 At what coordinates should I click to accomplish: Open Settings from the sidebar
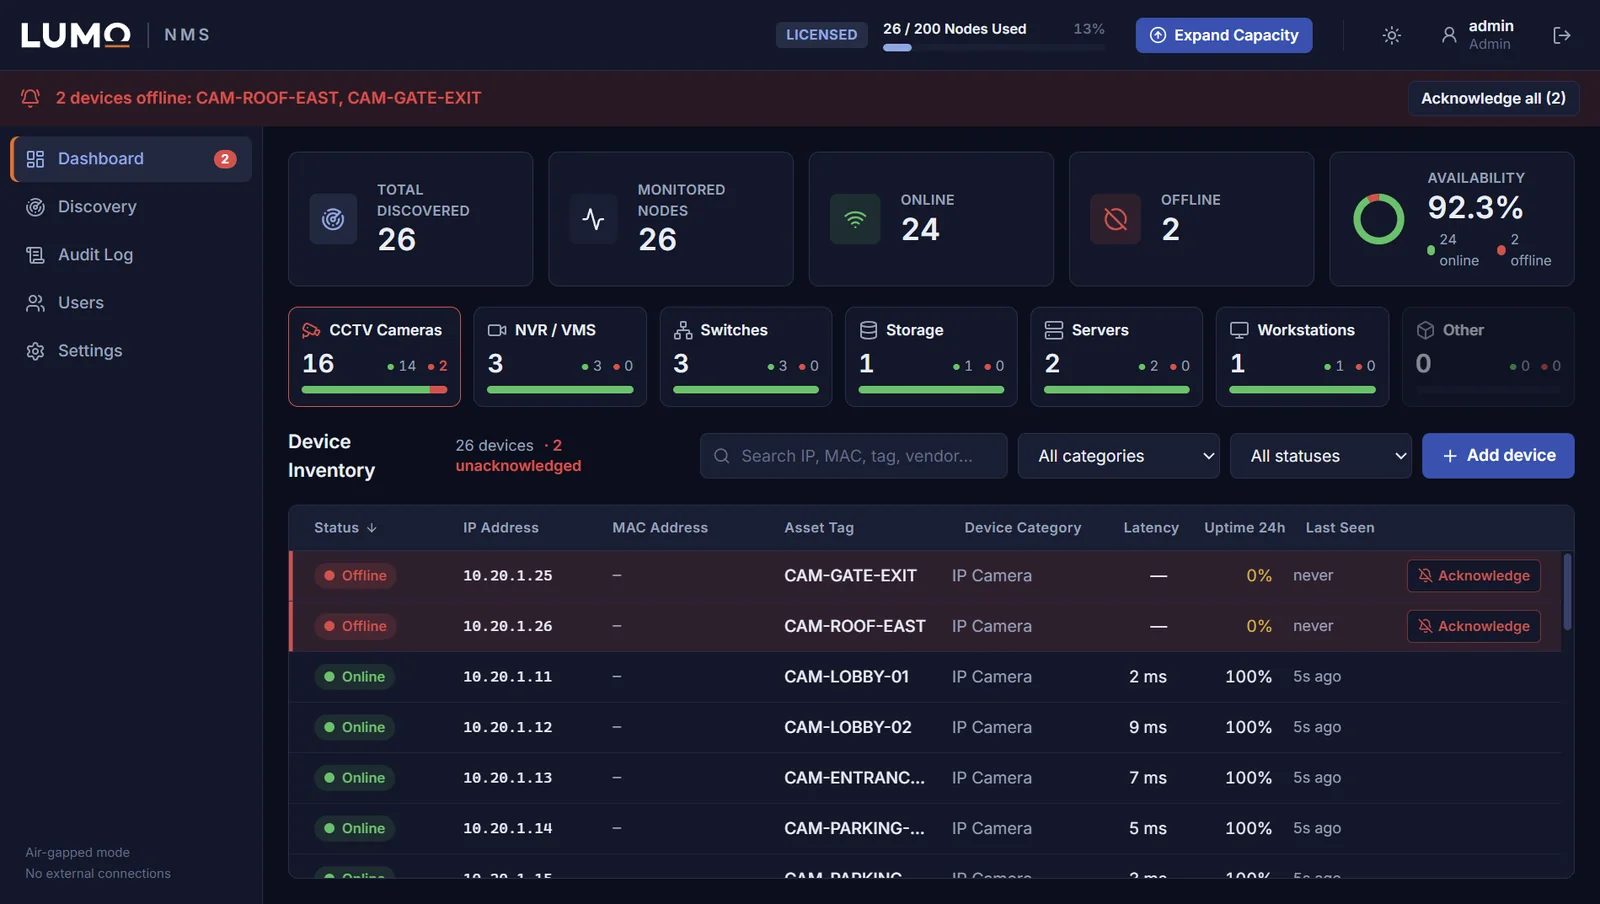coord(131,351)
